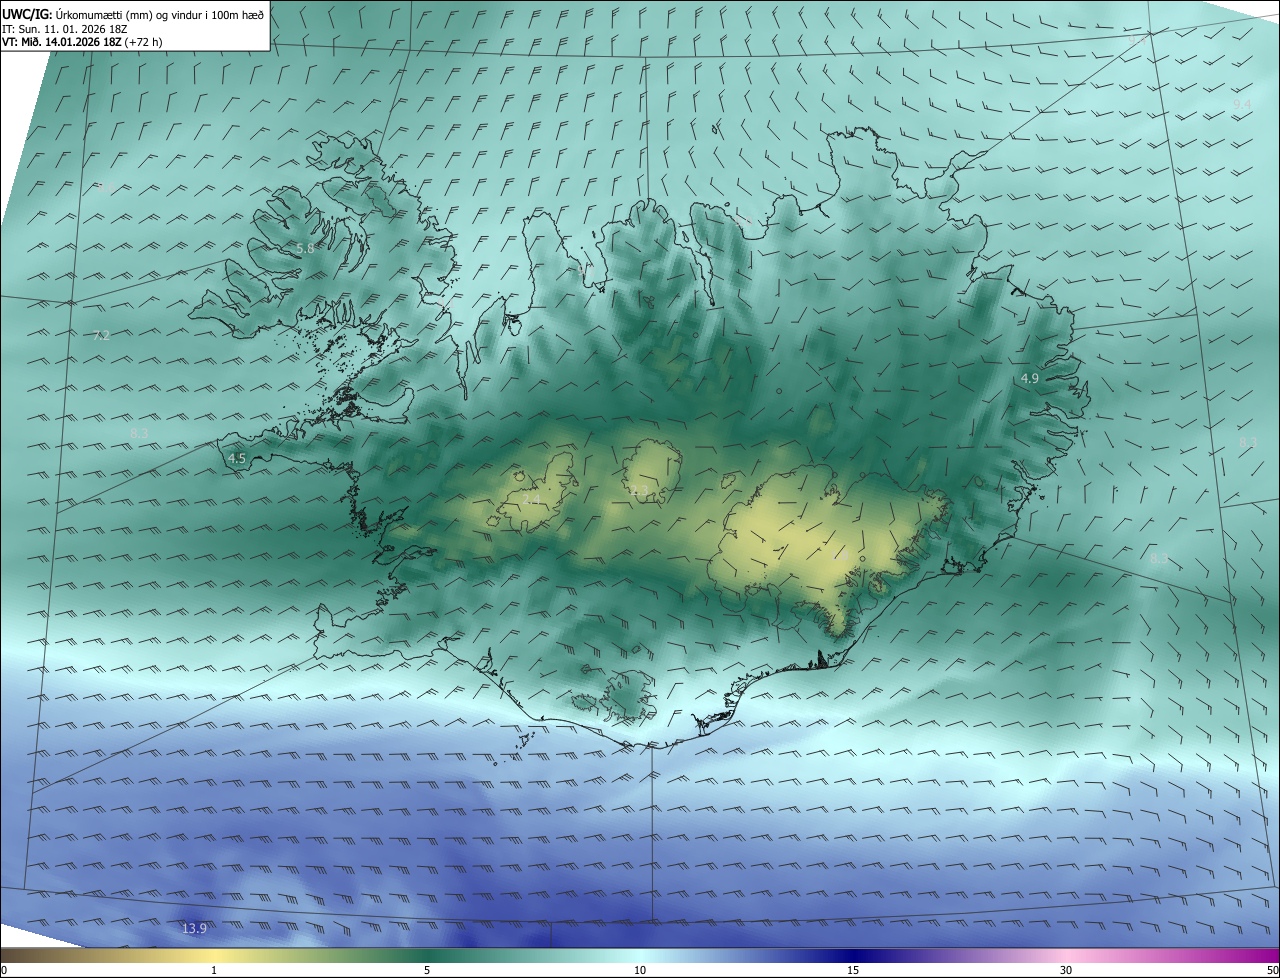This screenshot has width=1280, height=978.
Task: Click the 'IT: Sun. 11. 01. 2026 18Z' line
Action: tap(64, 28)
